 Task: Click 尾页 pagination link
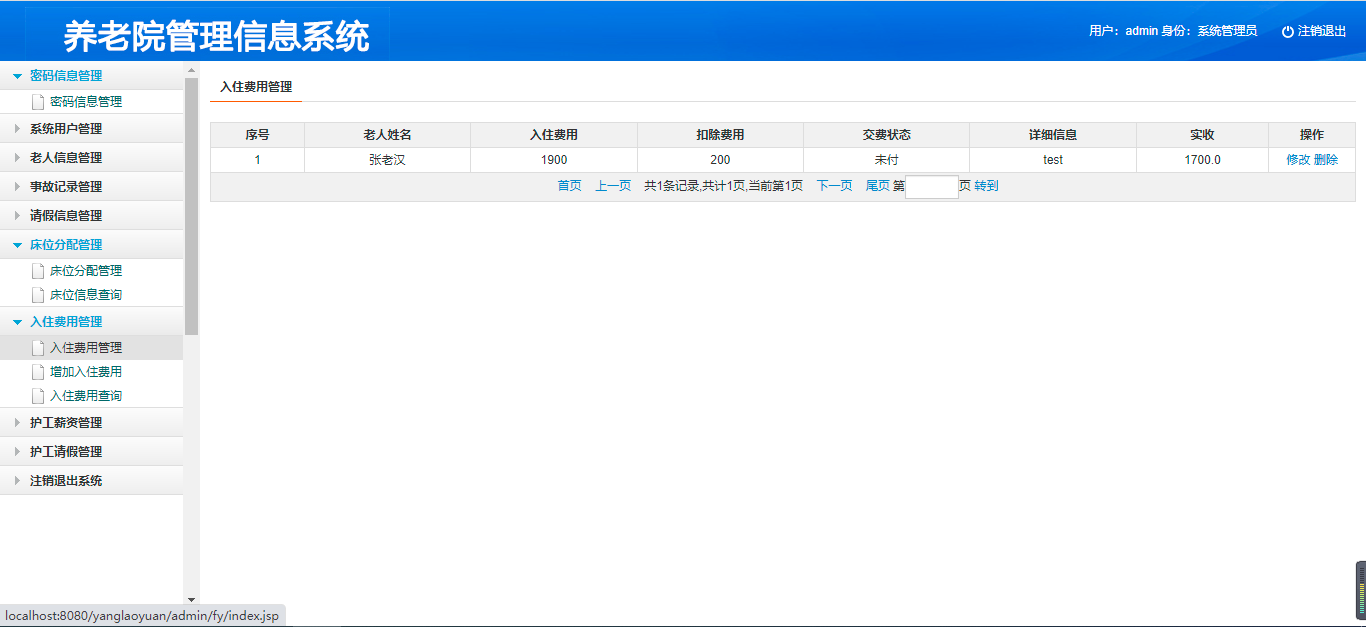pos(877,186)
